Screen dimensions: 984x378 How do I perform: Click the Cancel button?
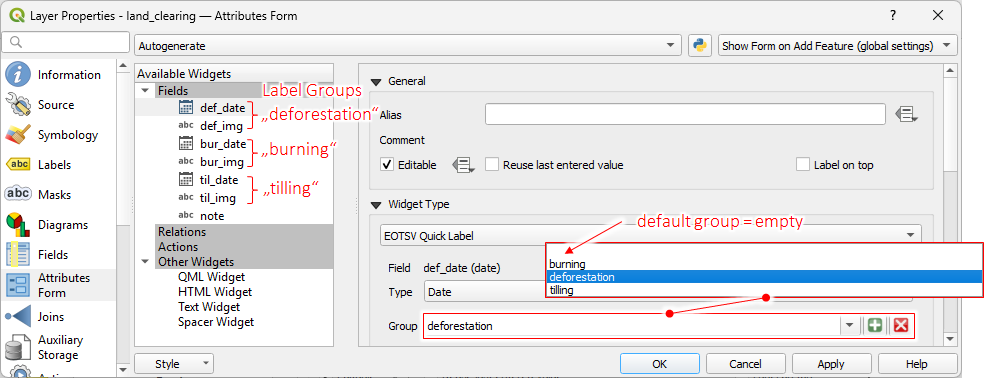pyautogui.click(x=746, y=364)
